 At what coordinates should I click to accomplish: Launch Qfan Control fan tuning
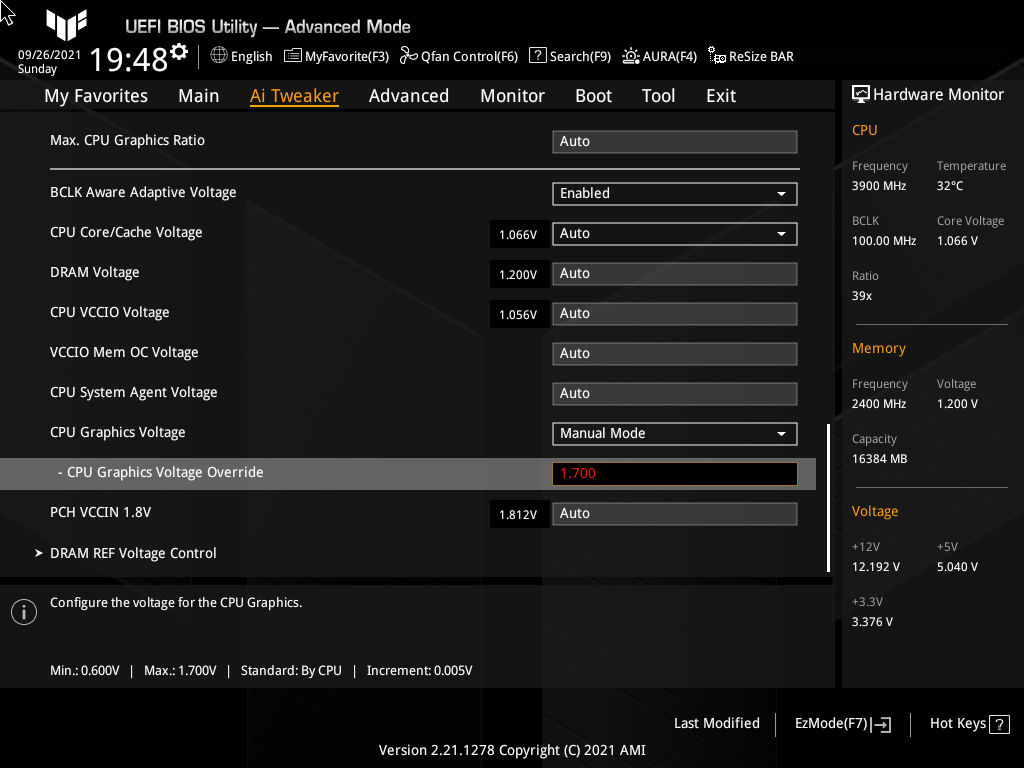coord(459,56)
